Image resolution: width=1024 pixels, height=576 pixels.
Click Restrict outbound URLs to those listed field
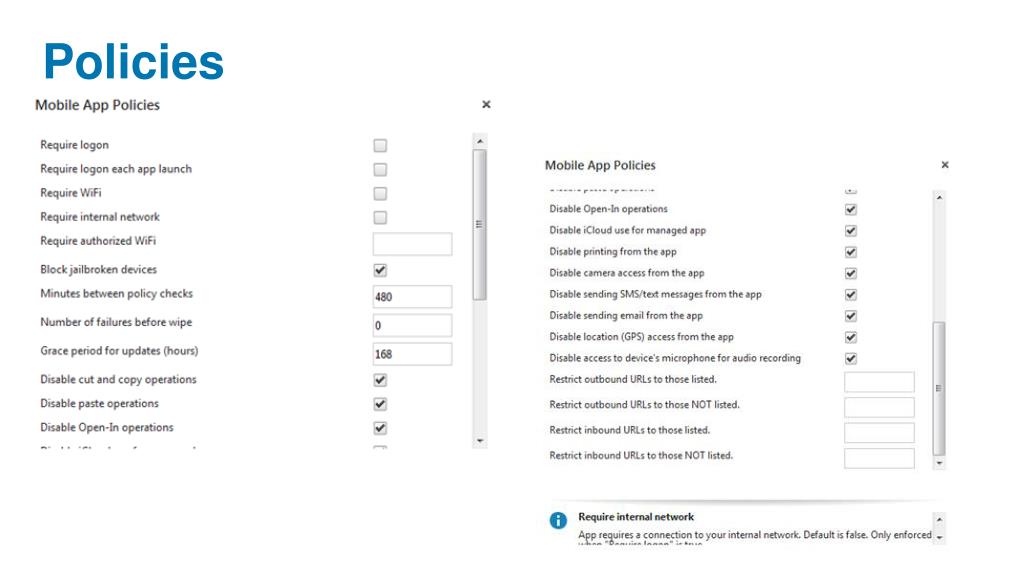click(x=879, y=382)
